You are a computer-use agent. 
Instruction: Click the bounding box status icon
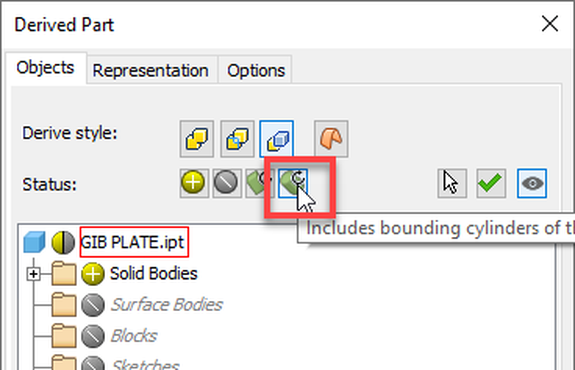[x=259, y=183]
